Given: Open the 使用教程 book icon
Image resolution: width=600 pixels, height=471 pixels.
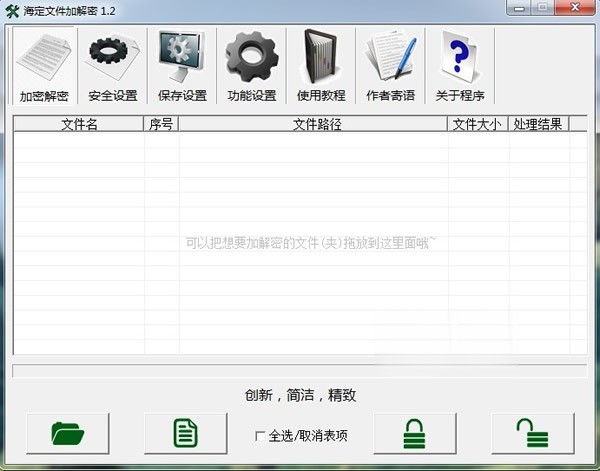Looking at the screenshot, I should (320, 66).
